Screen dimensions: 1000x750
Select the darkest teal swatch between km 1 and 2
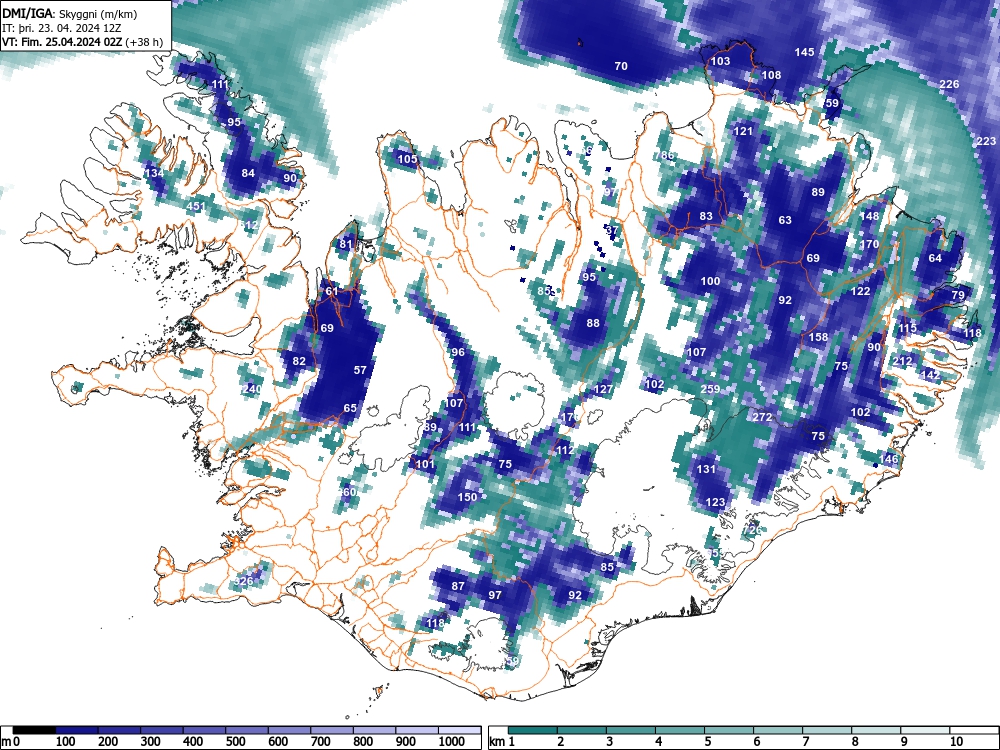pos(533,730)
